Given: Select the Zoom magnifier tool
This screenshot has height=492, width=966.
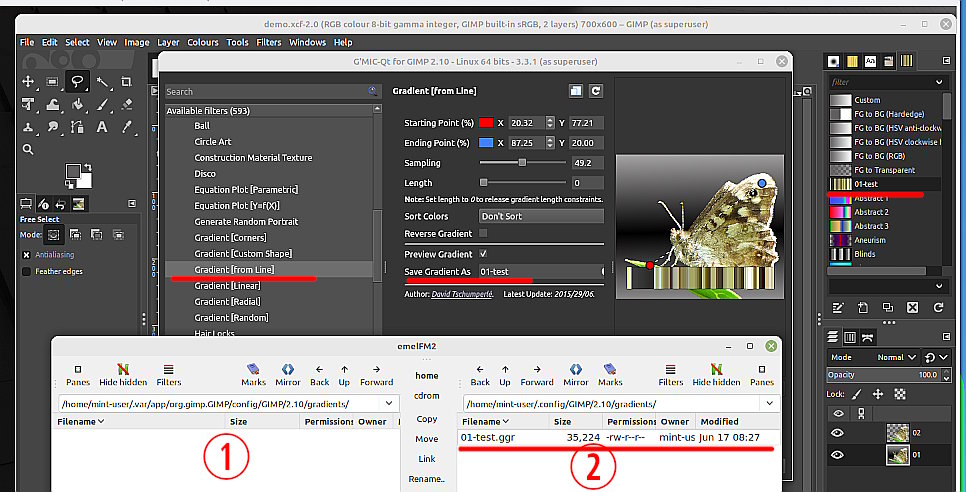Looking at the screenshot, I should (28, 149).
